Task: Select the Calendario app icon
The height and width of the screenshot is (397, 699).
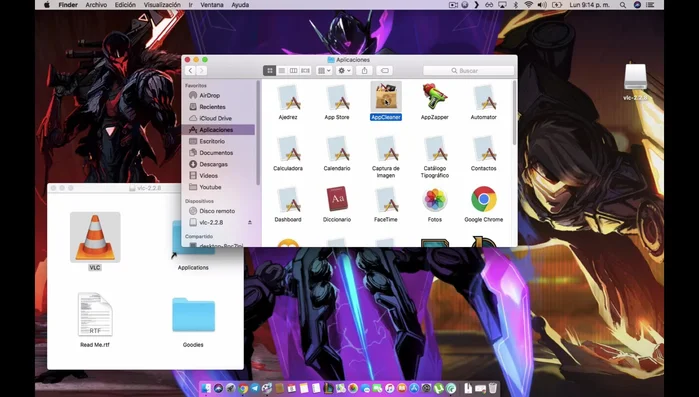Action: tap(337, 148)
